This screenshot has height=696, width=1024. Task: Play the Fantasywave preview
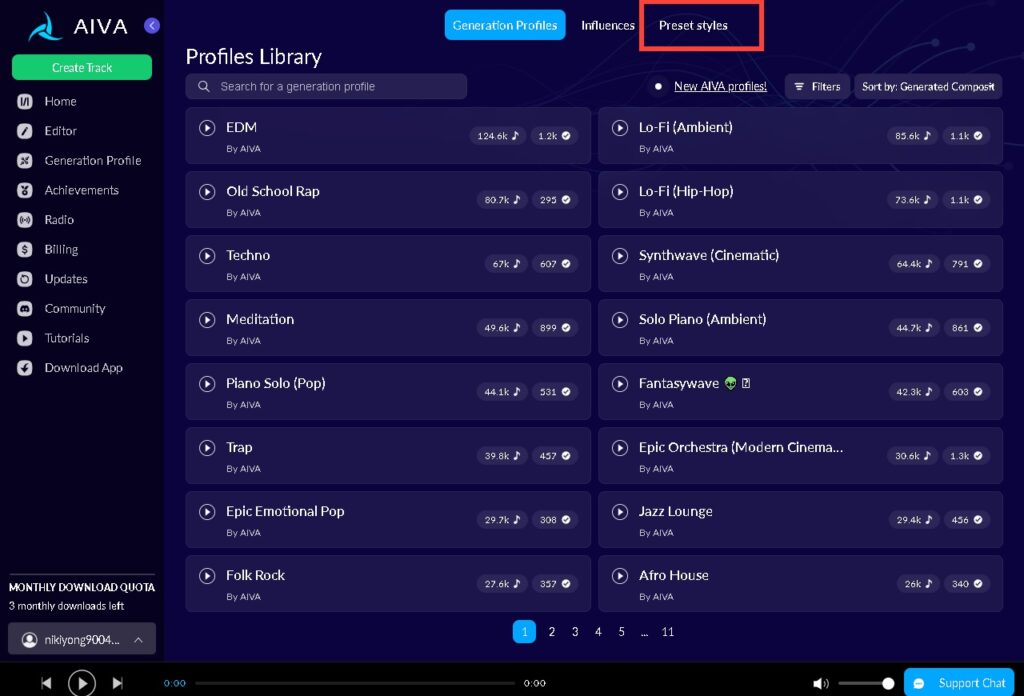(620, 384)
